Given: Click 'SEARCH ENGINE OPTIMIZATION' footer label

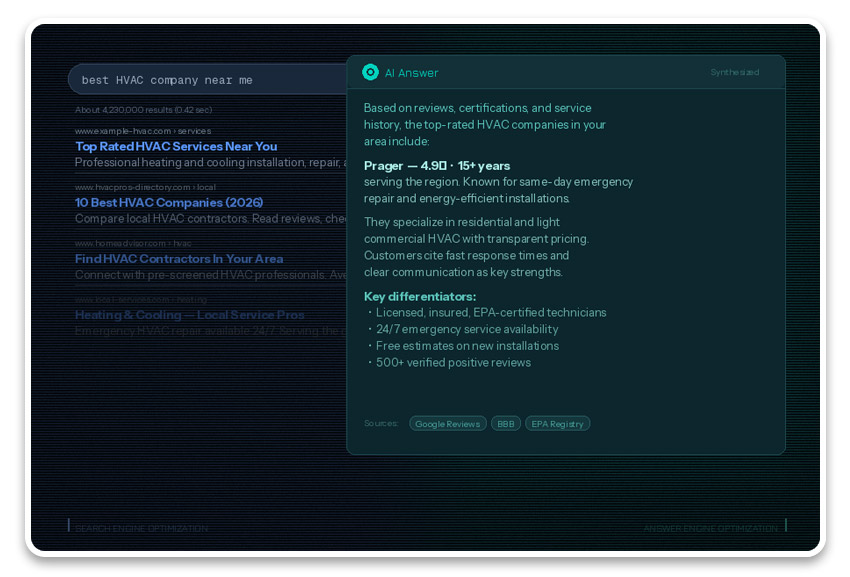Looking at the screenshot, I should (141, 528).
